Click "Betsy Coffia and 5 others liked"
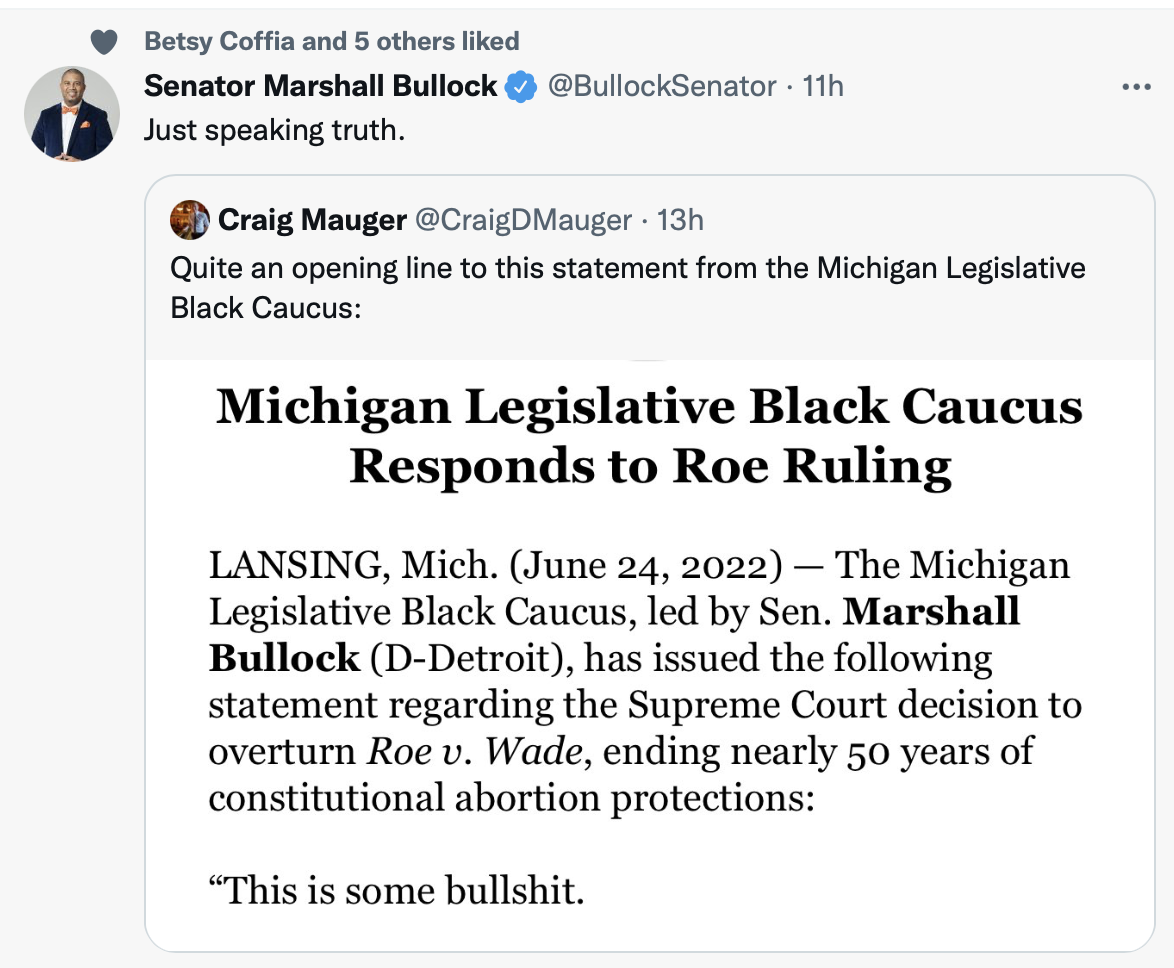The image size is (1174, 968). 332,41
